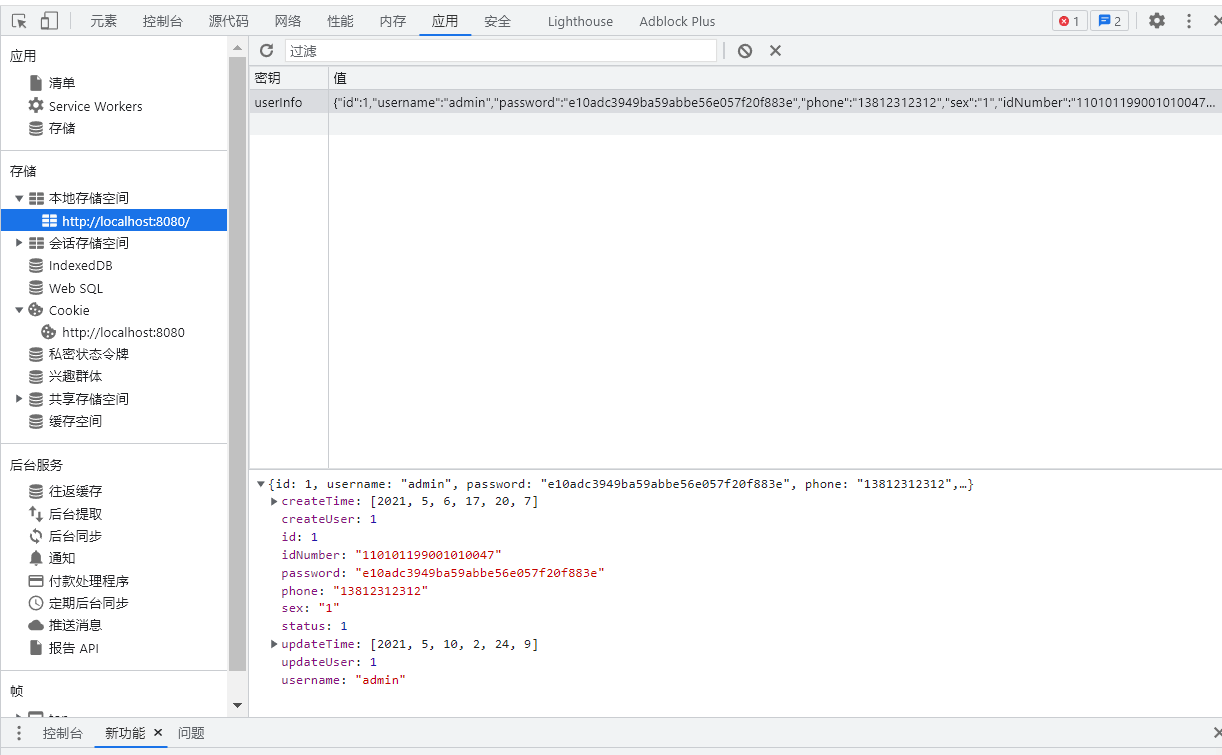The width and height of the screenshot is (1222, 755).
Task: Switch to the 控制台 tab
Action: (x=162, y=21)
